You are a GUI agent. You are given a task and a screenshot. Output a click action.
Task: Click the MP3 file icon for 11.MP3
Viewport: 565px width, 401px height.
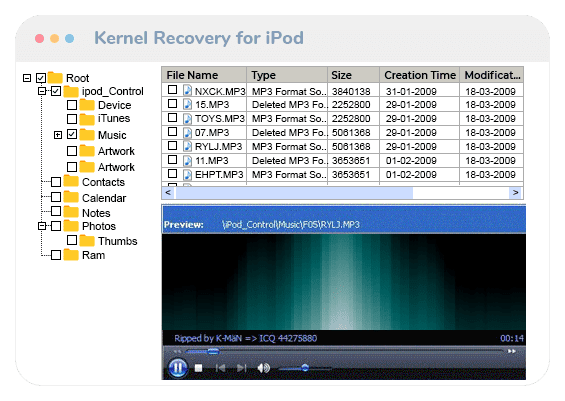click(x=187, y=160)
